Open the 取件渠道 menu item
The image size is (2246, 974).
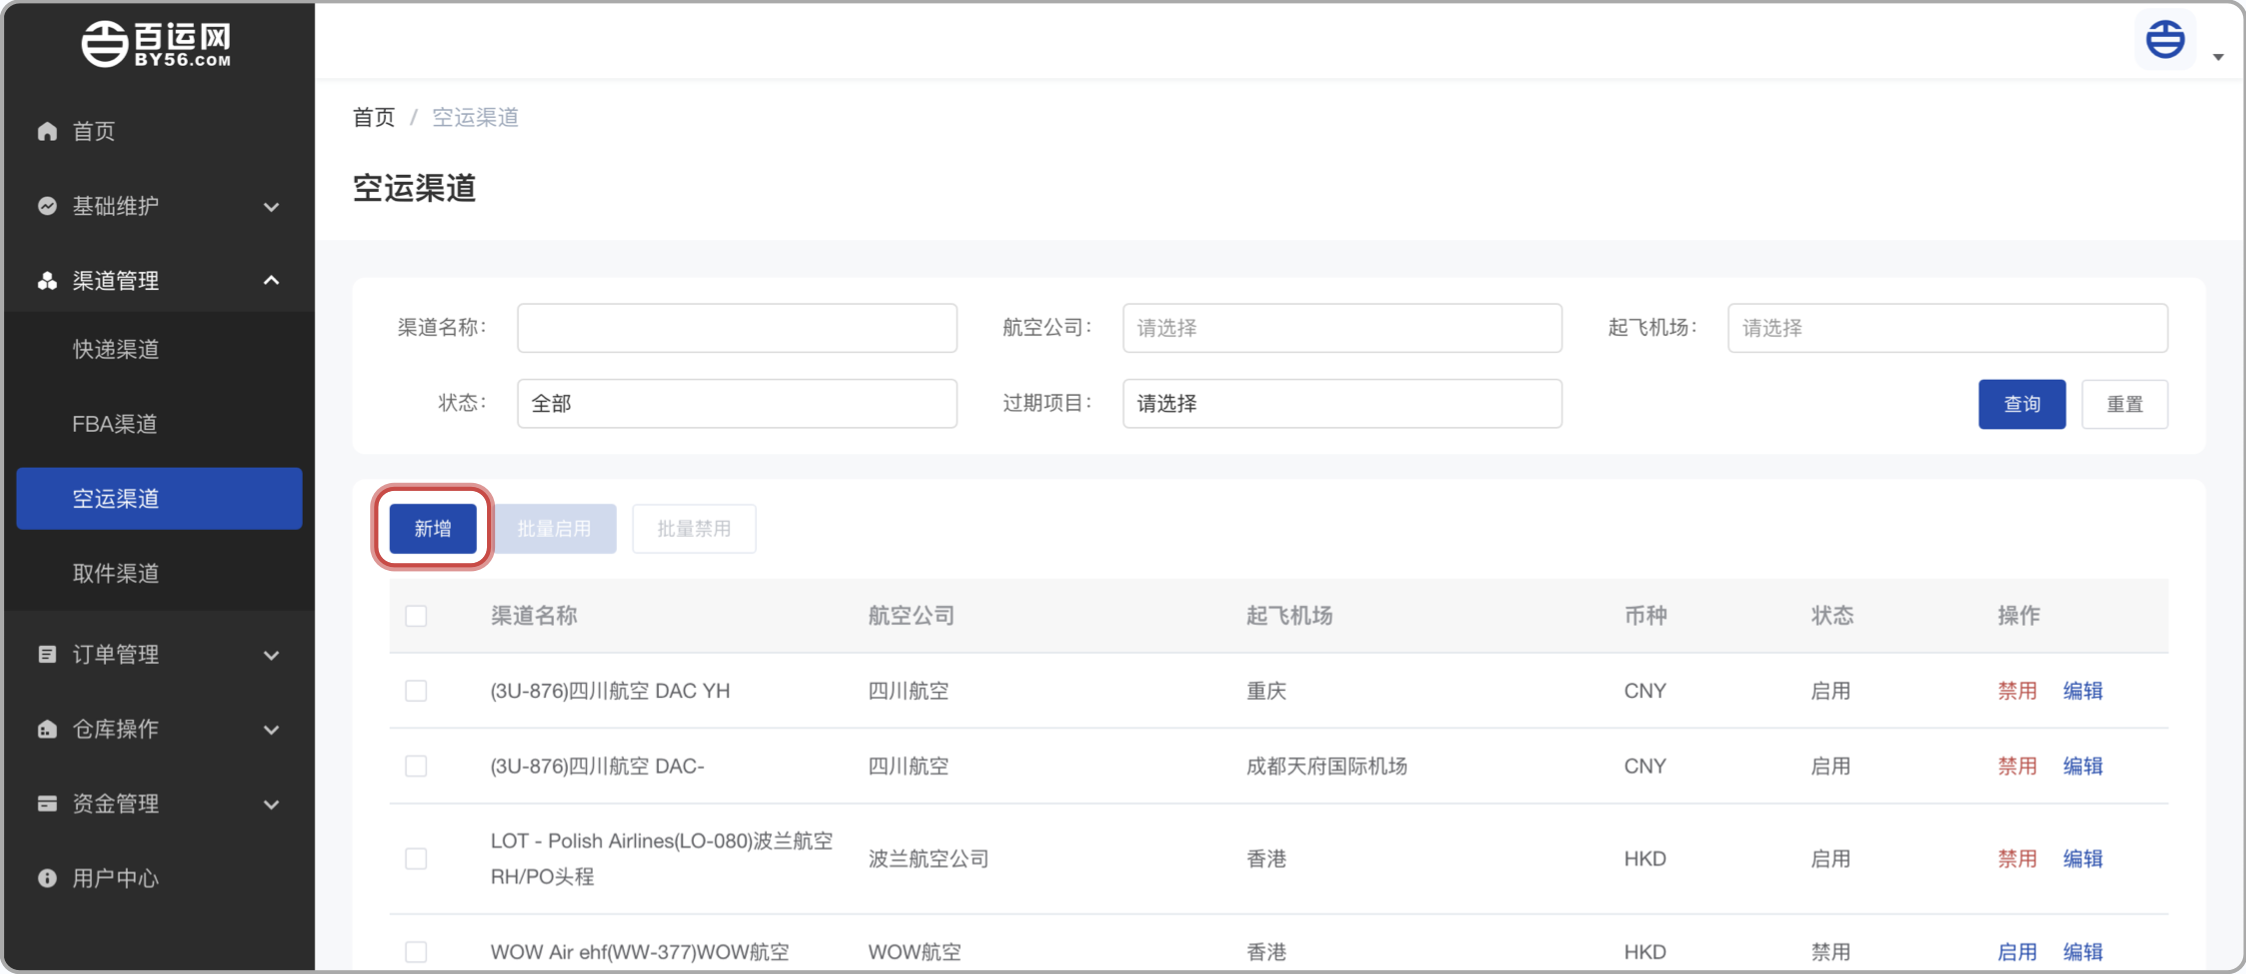coord(116,573)
